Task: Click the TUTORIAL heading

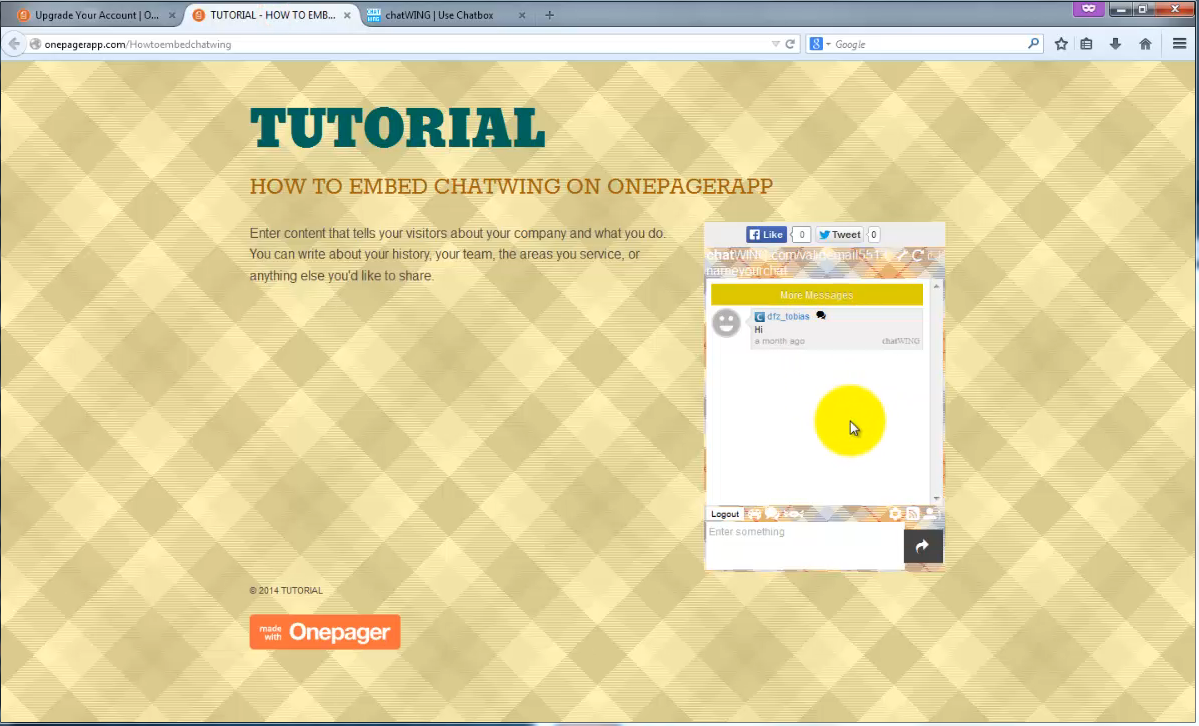Action: pyautogui.click(x=398, y=128)
